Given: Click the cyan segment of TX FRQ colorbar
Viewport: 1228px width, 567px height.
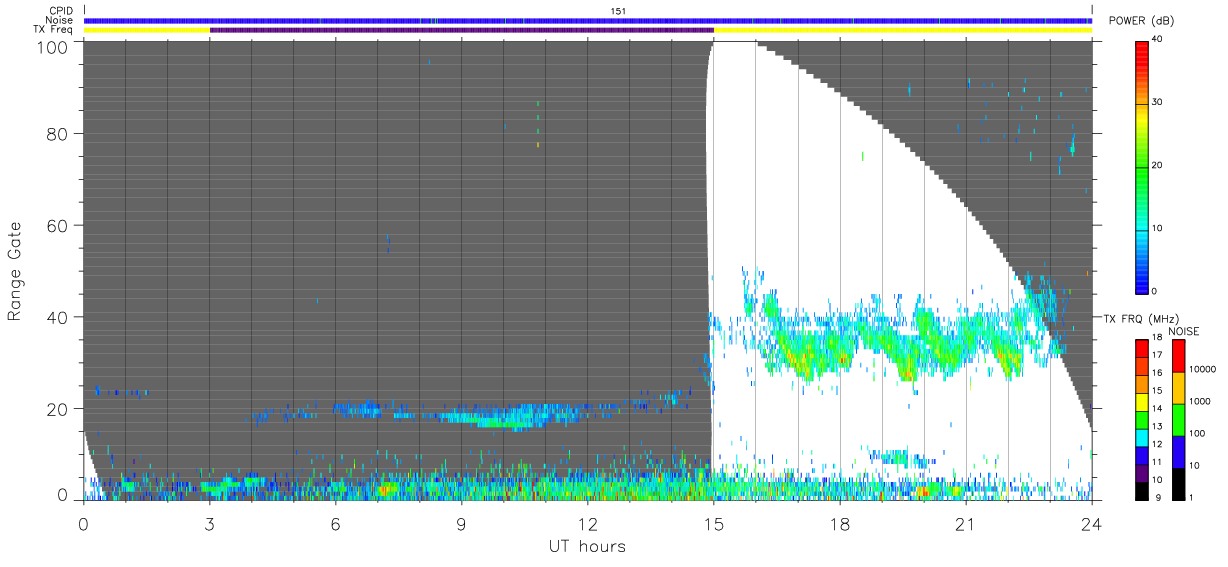Looking at the screenshot, I should tap(1142, 438).
